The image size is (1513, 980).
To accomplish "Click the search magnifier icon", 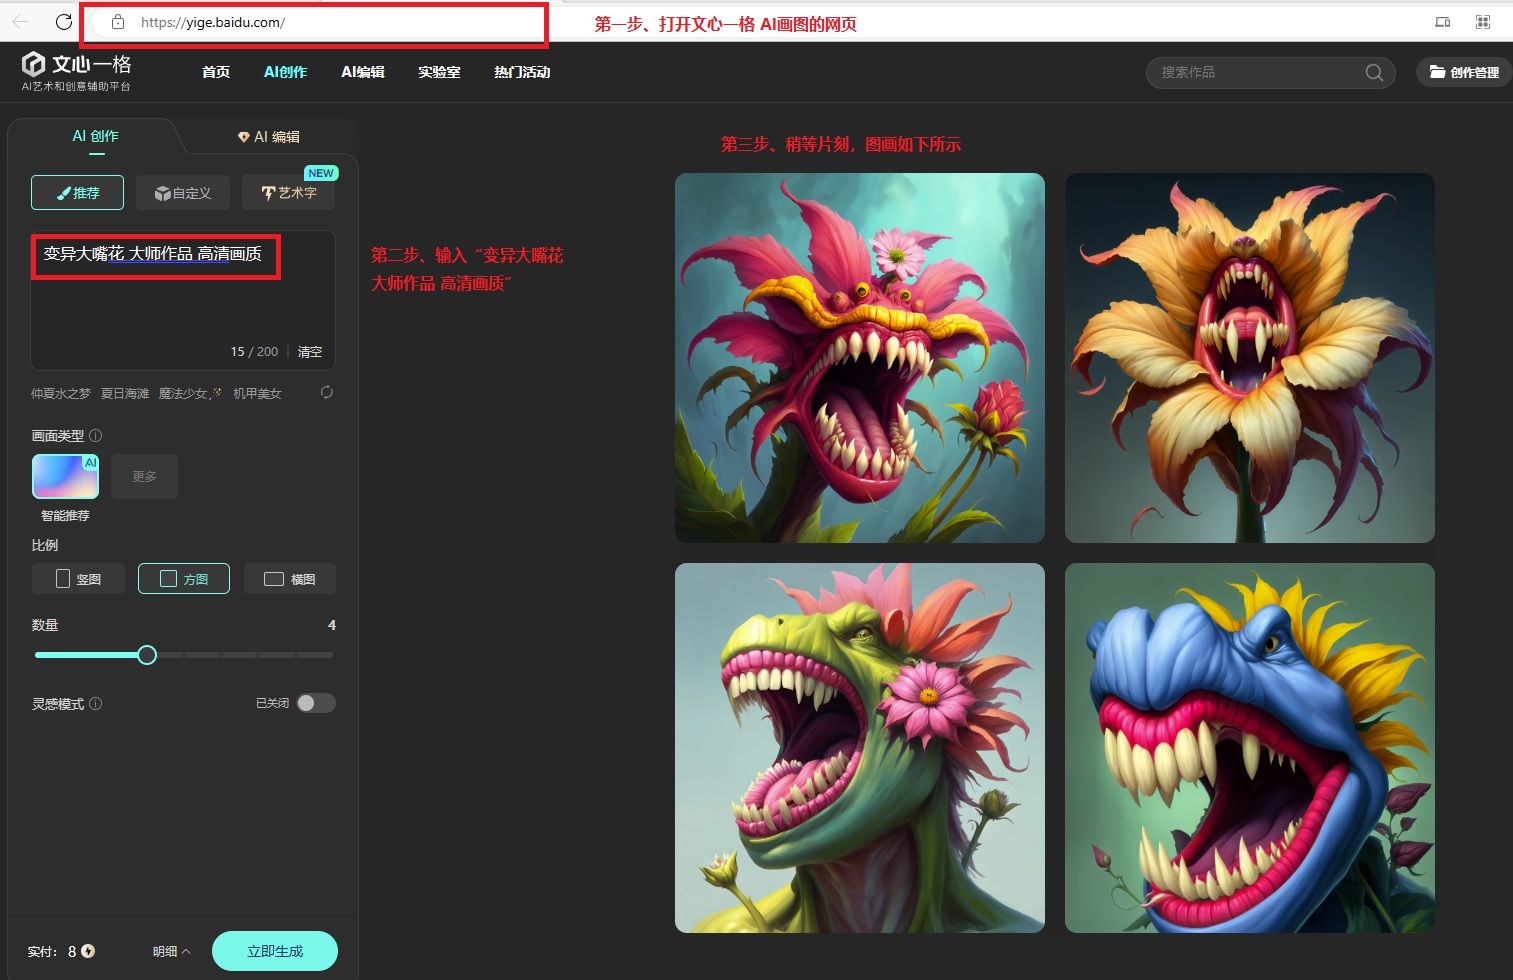I will (1374, 72).
